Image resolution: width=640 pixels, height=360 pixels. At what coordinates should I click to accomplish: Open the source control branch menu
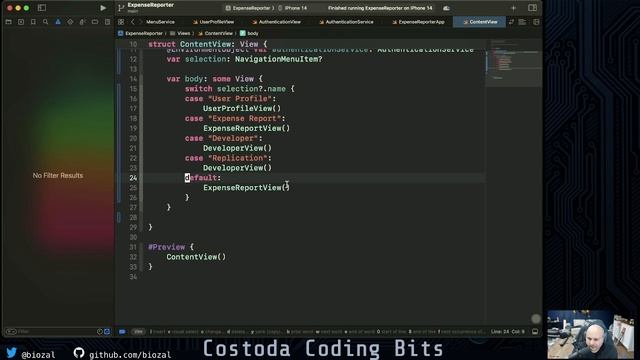(x=121, y=8)
